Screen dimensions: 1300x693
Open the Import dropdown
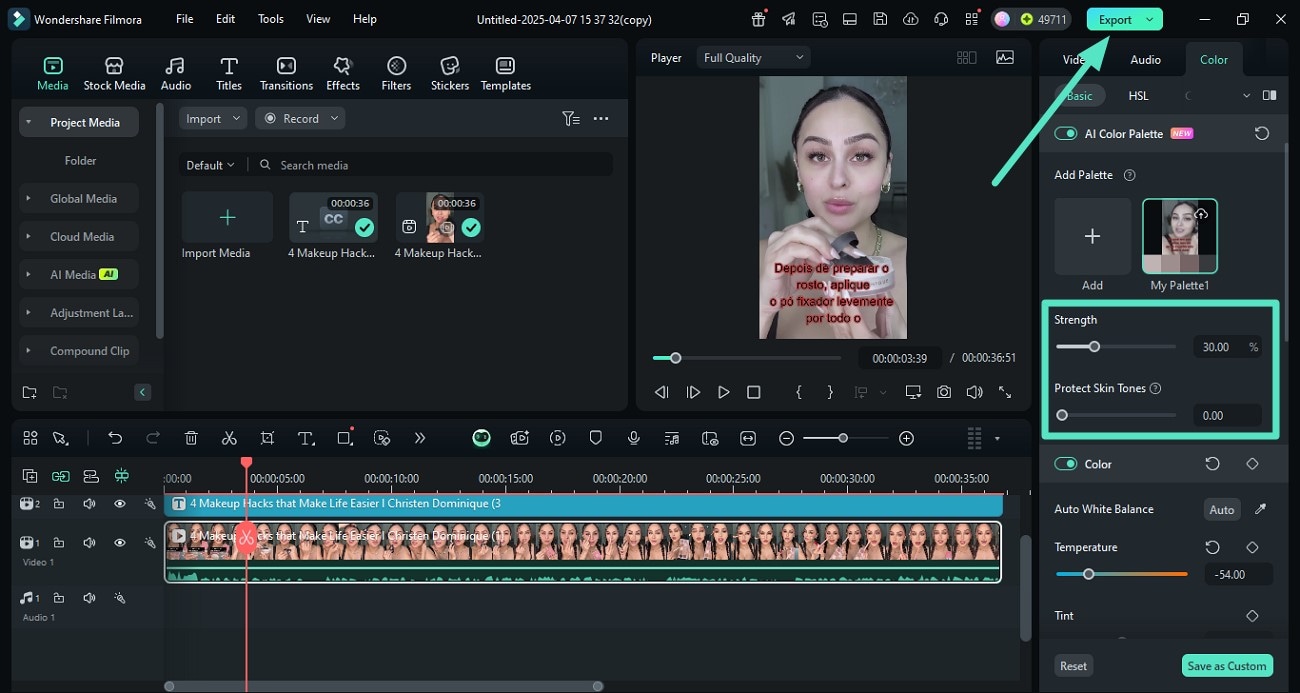[x=213, y=118]
